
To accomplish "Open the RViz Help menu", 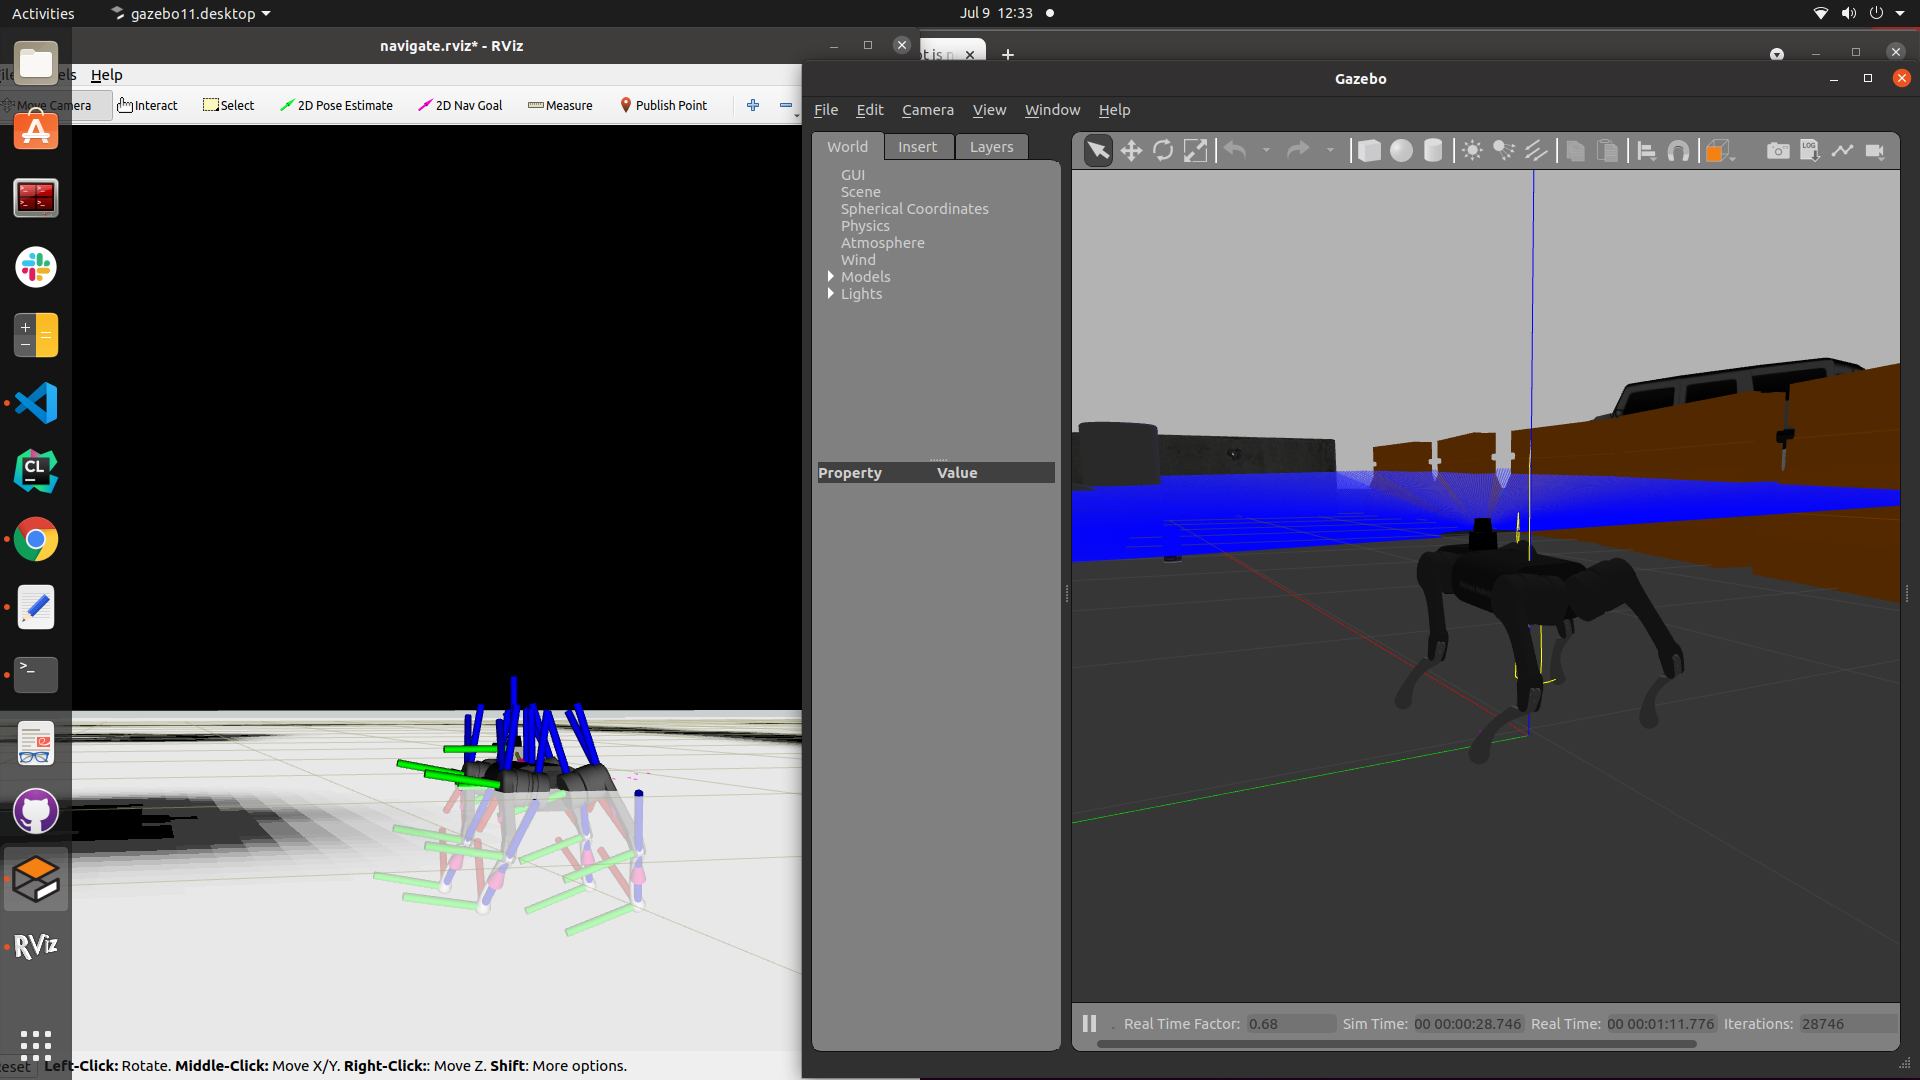I will (x=106, y=75).
